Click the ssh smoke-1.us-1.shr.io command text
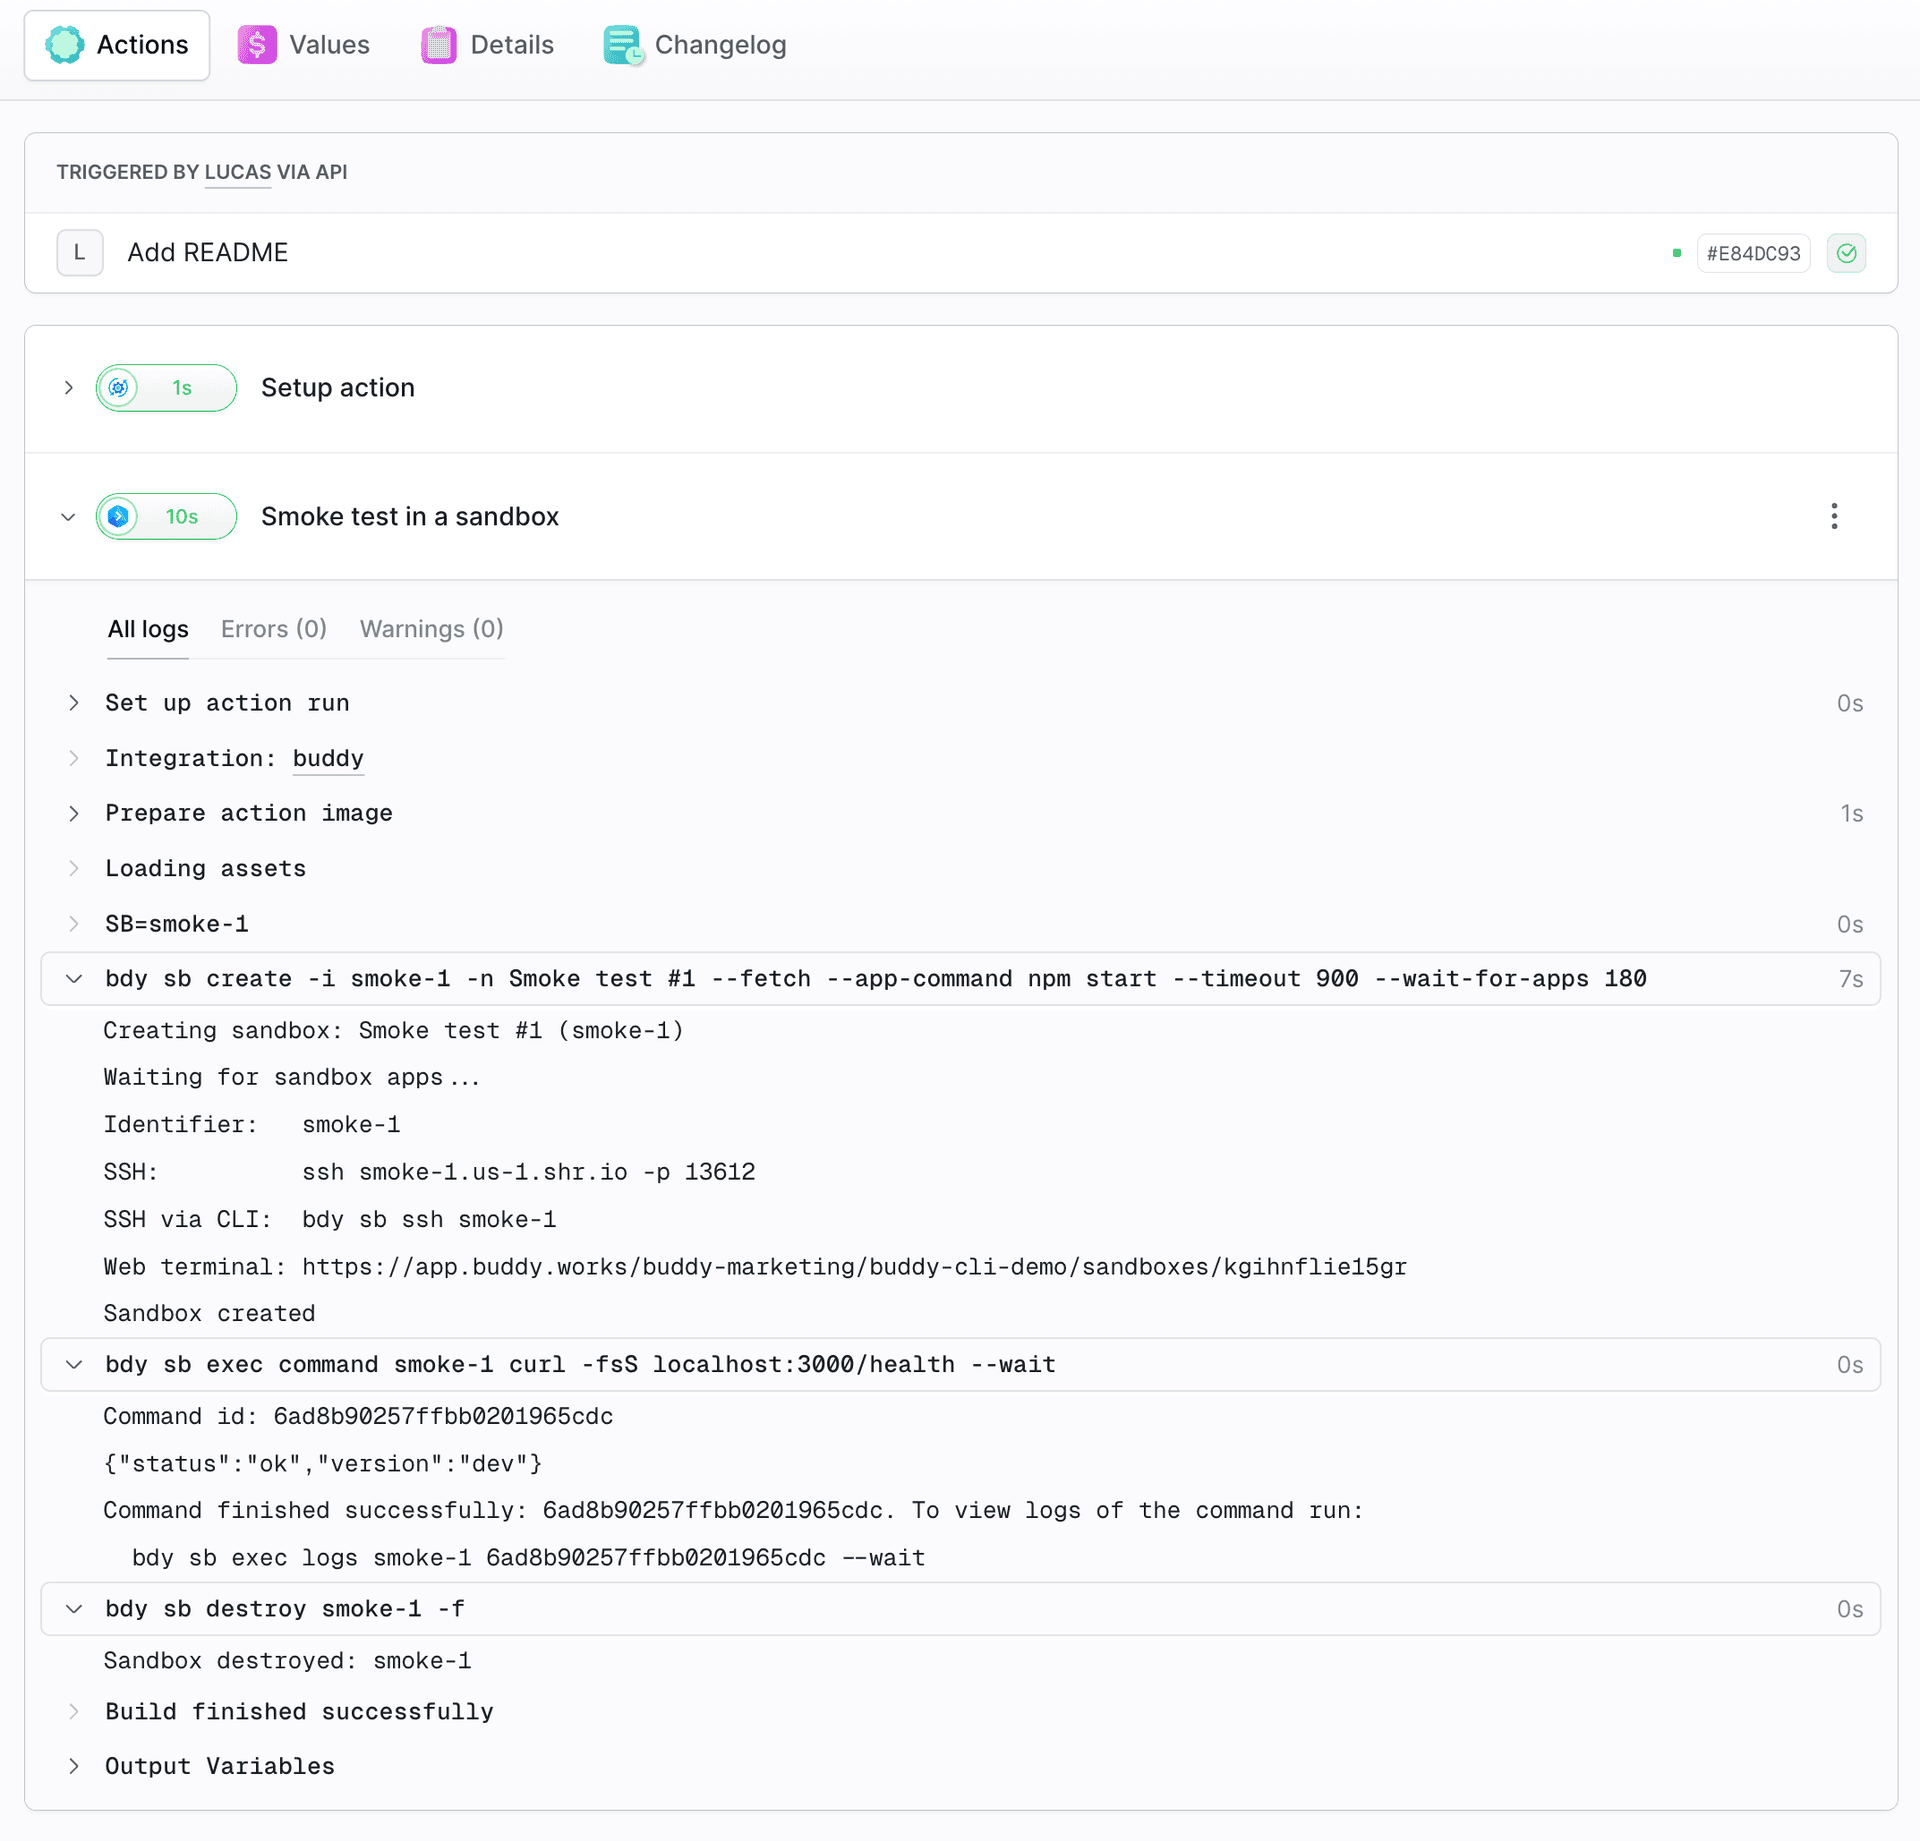 coord(529,1172)
